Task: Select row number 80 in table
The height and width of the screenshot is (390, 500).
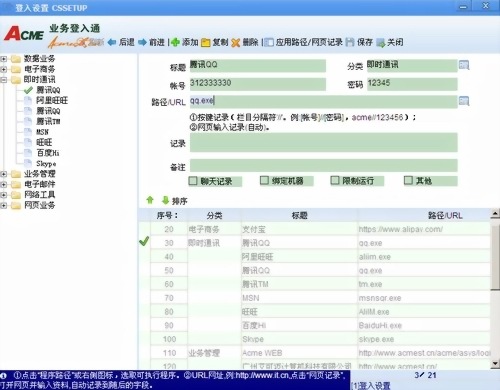Action: click(169, 312)
